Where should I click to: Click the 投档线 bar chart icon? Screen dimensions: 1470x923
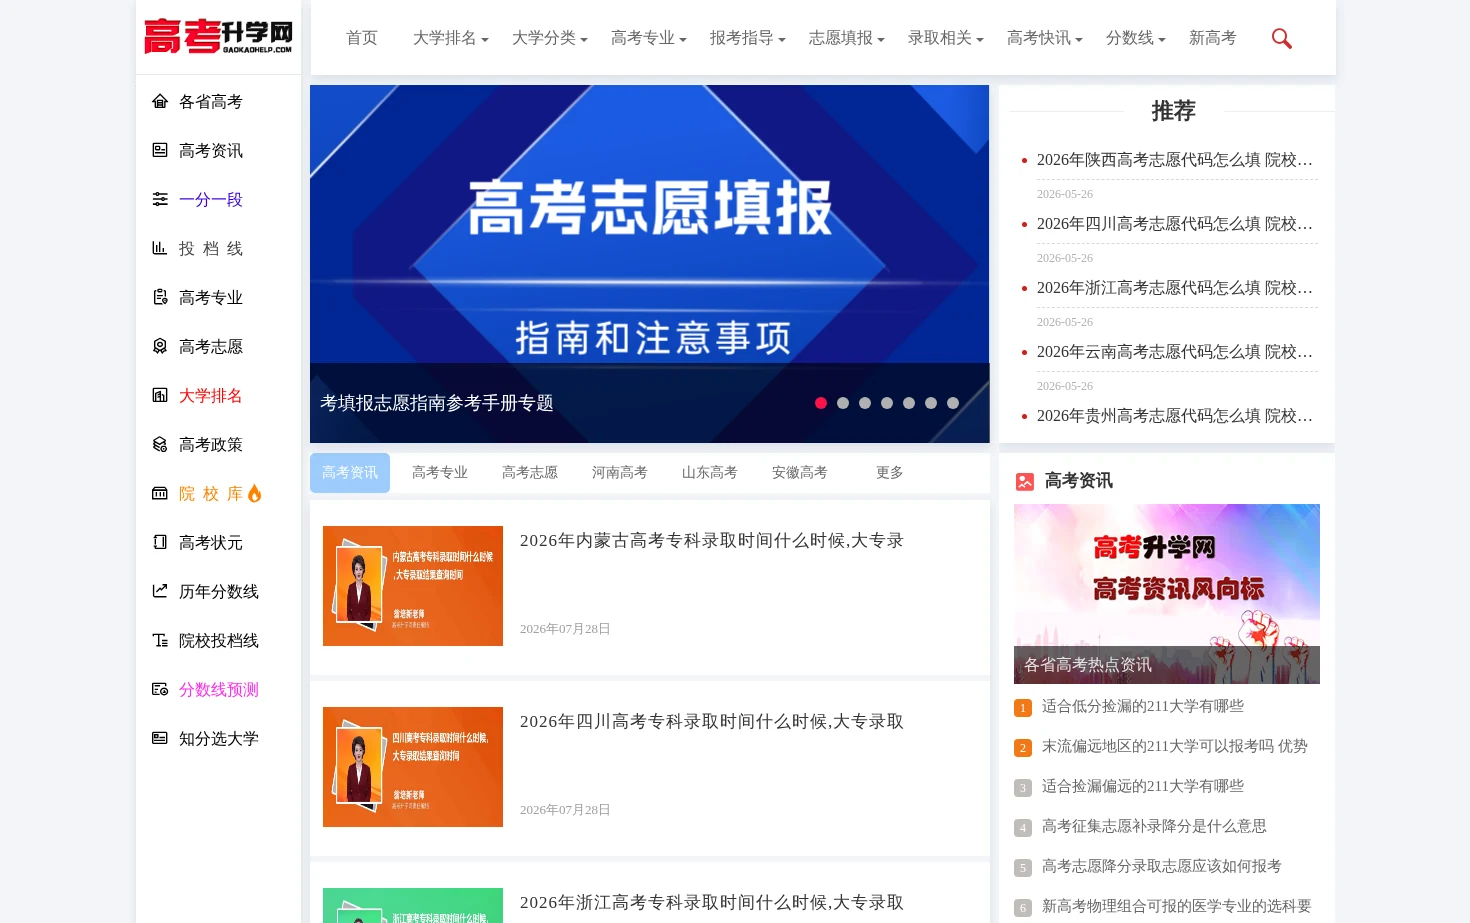160,248
